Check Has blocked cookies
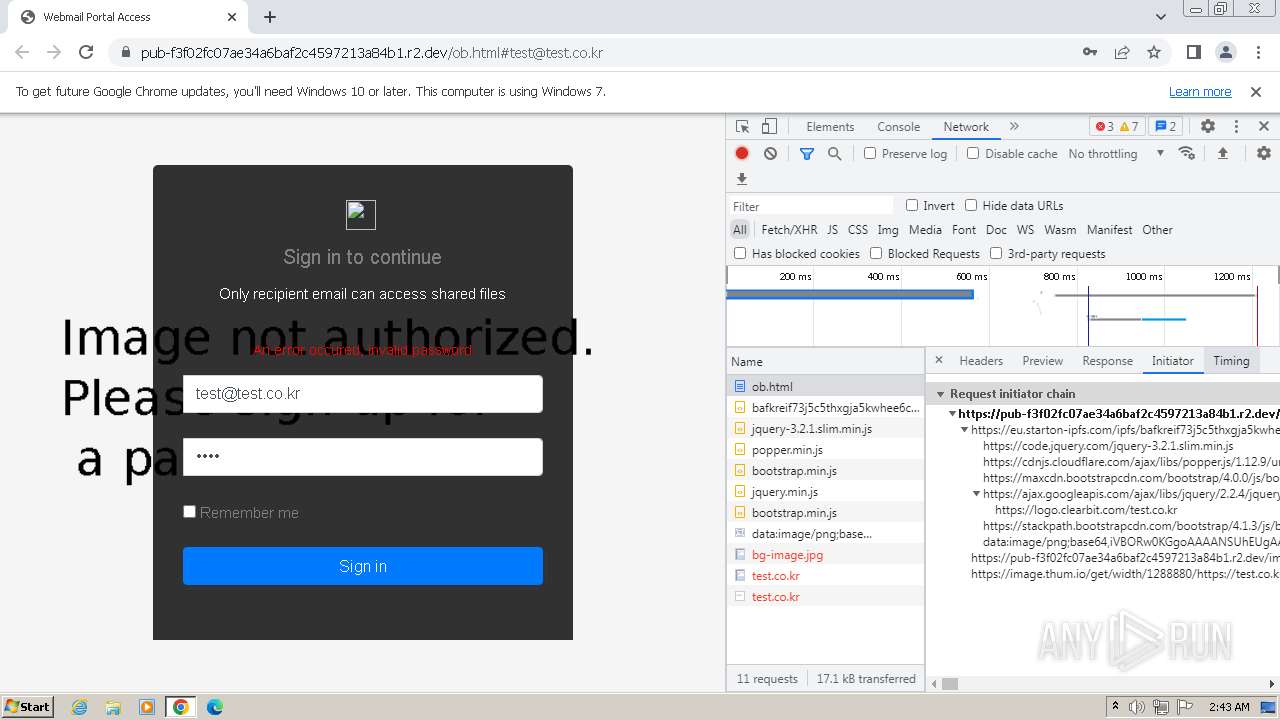This screenshot has width=1280, height=720. (x=740, y=253)
